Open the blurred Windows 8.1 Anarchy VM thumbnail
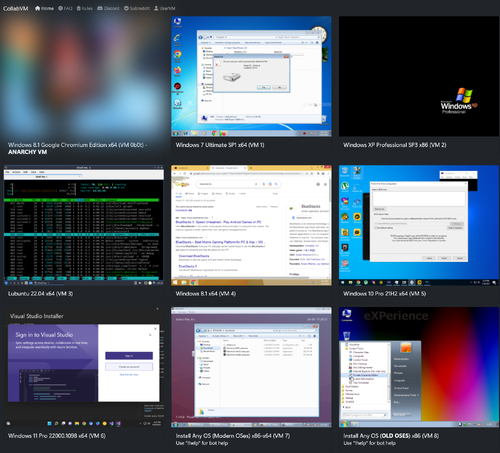The image size is (500, 453). pyautogui.click(x=83, y=76)
